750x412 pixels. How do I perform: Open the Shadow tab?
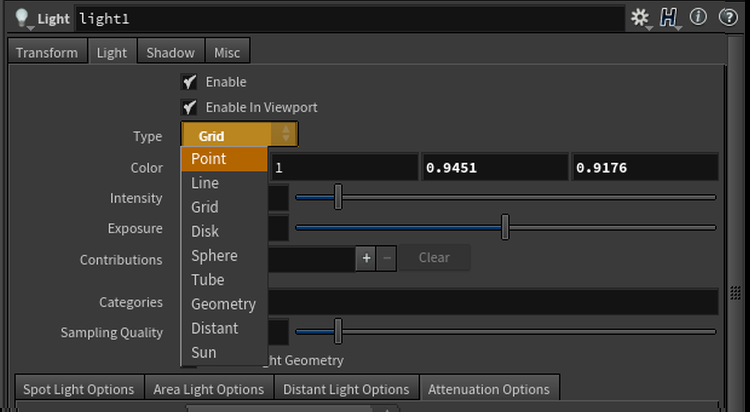(x=170, y=52)
